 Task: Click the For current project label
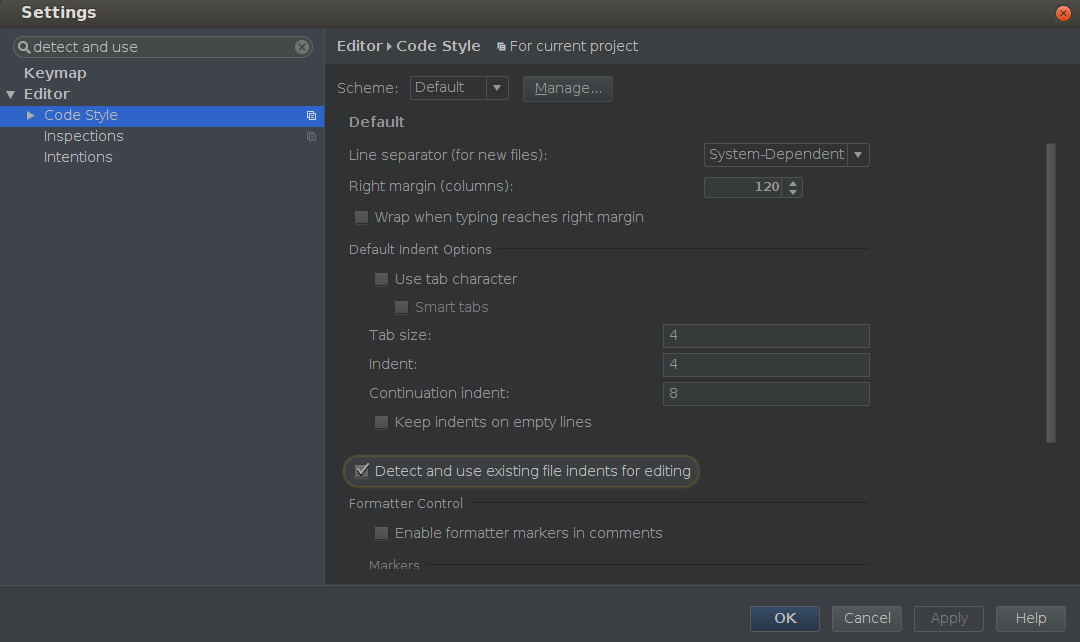click(574, 46)
